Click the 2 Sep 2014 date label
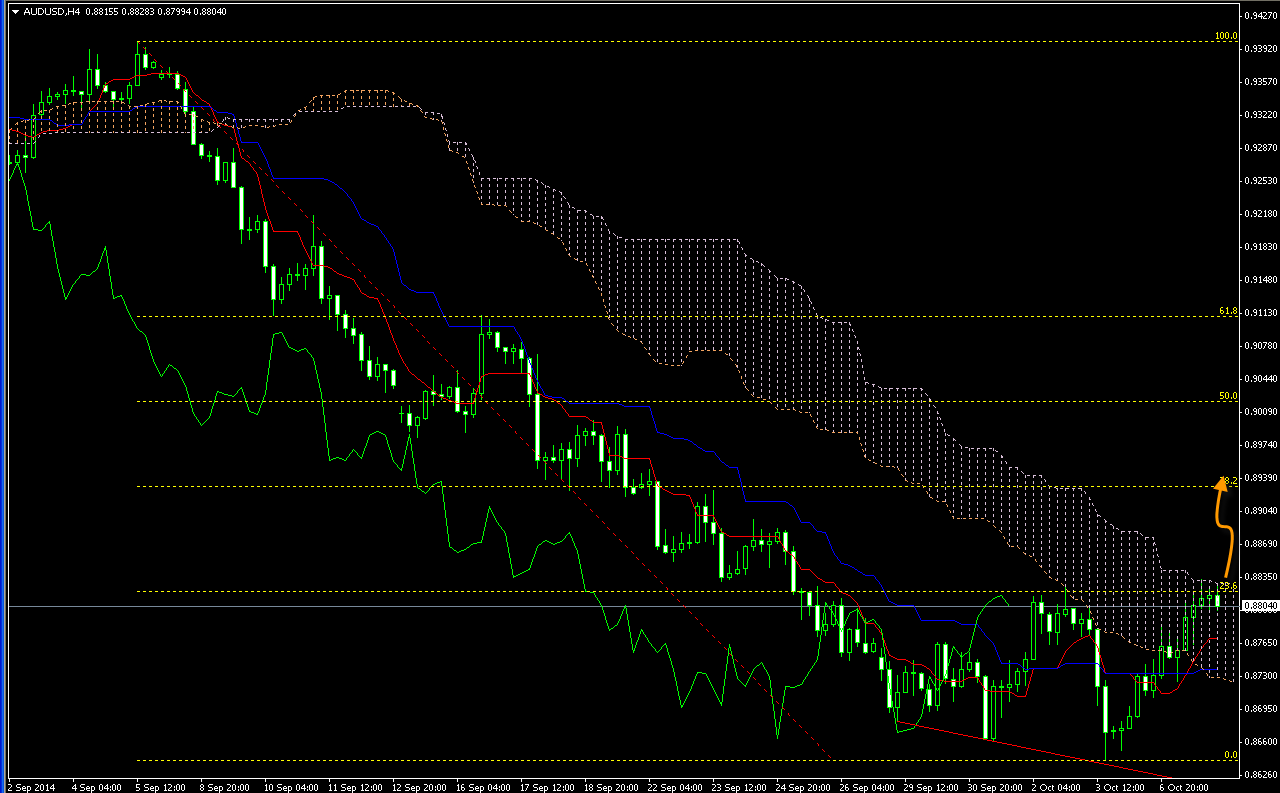This screenshot has height=793, width=1280. [32, 787]
